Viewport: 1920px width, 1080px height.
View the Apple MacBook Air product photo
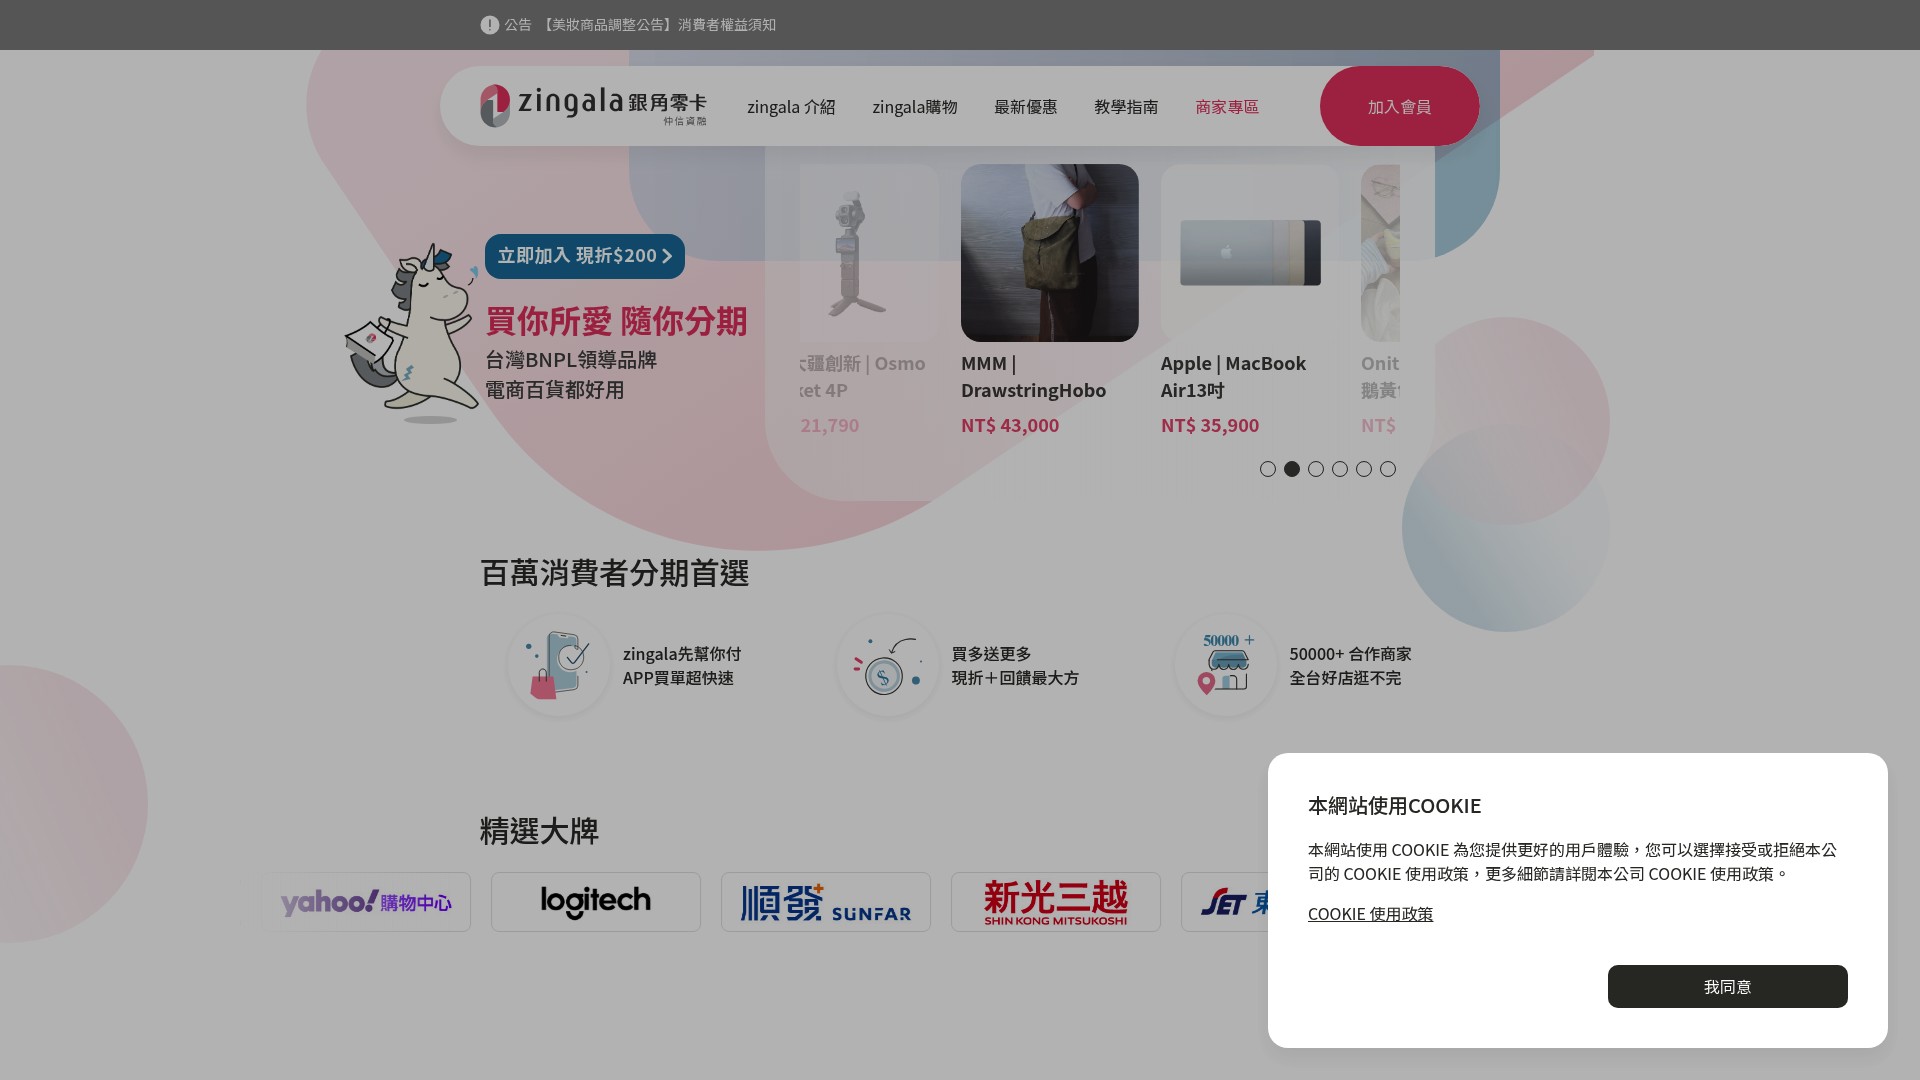coord(1250,253)
